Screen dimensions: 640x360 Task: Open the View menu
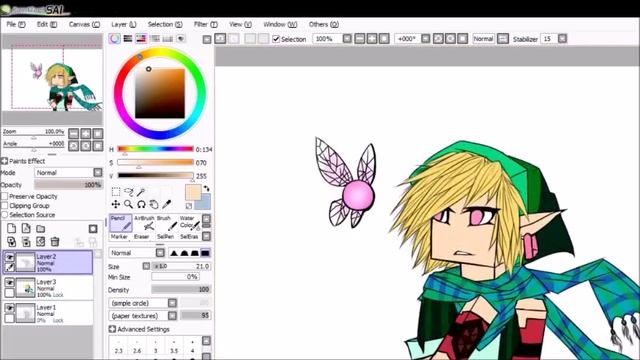pos(240,24)
